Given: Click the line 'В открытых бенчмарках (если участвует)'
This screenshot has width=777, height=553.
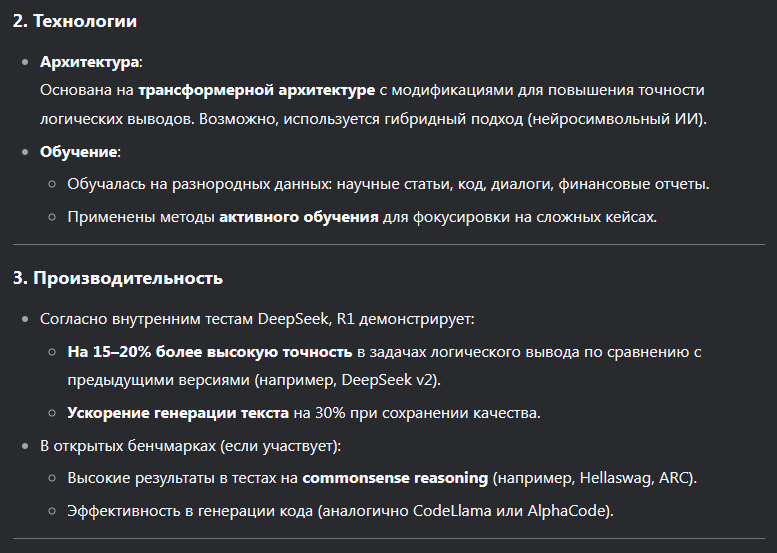Looking at the screenshot, I should click(190, 446).
